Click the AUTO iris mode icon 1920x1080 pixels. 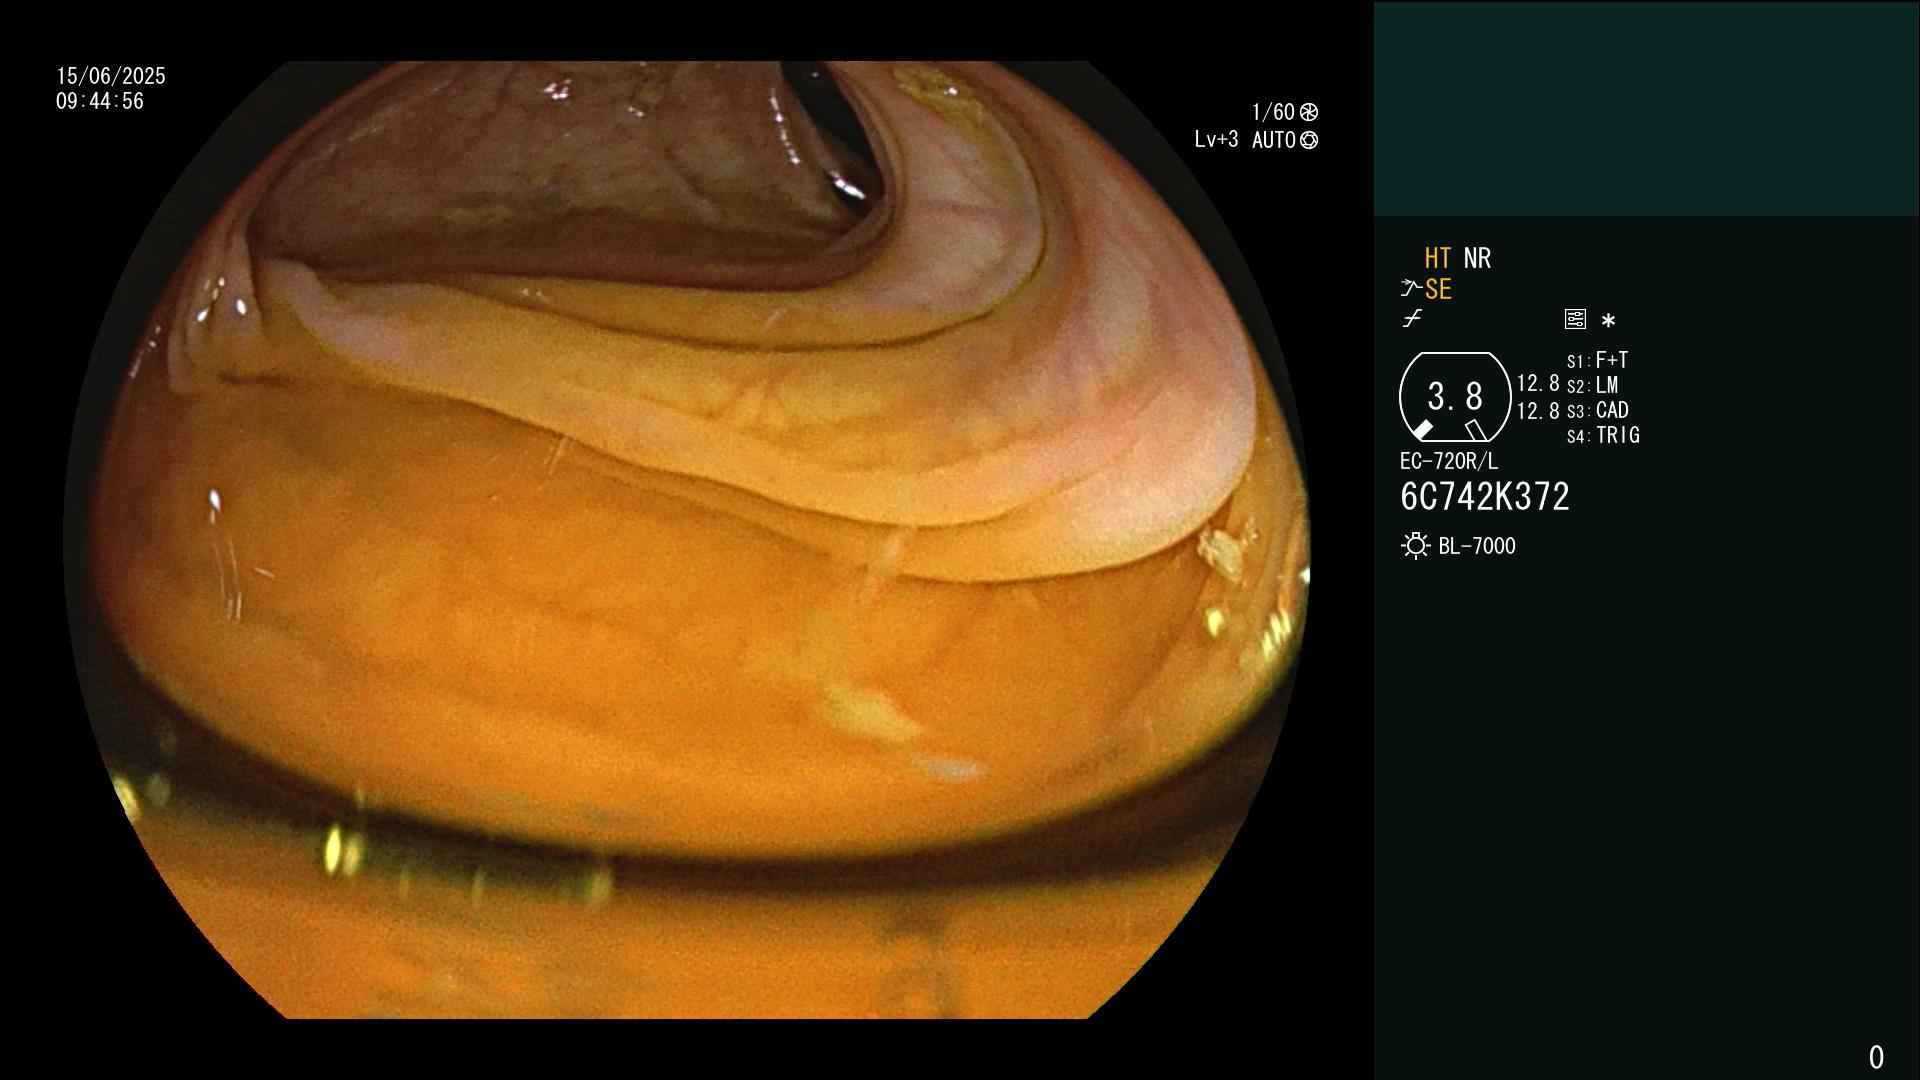(1309, 140)
